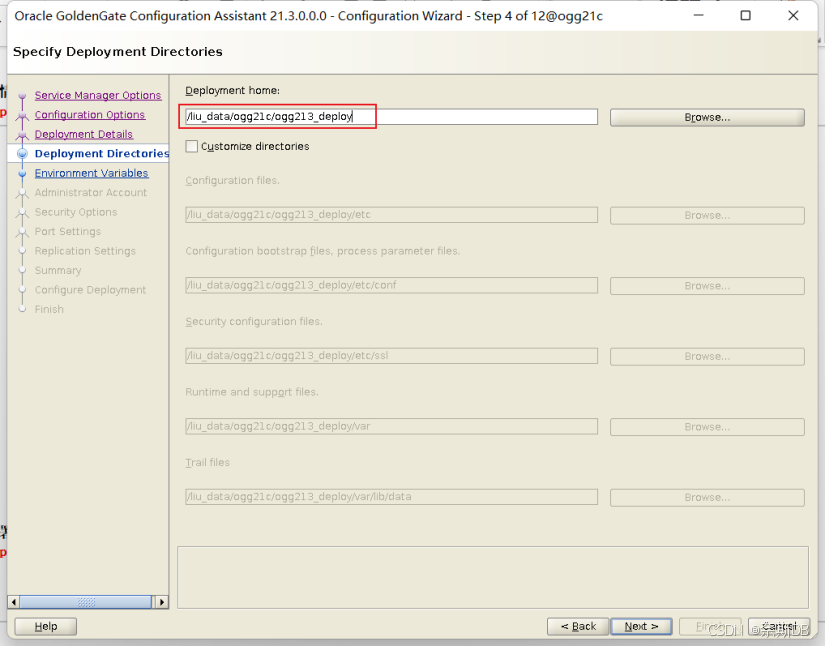This screenshot has width=825, height=646.
Task: Open the Service Manager Options step
Action: click(98, 95)
